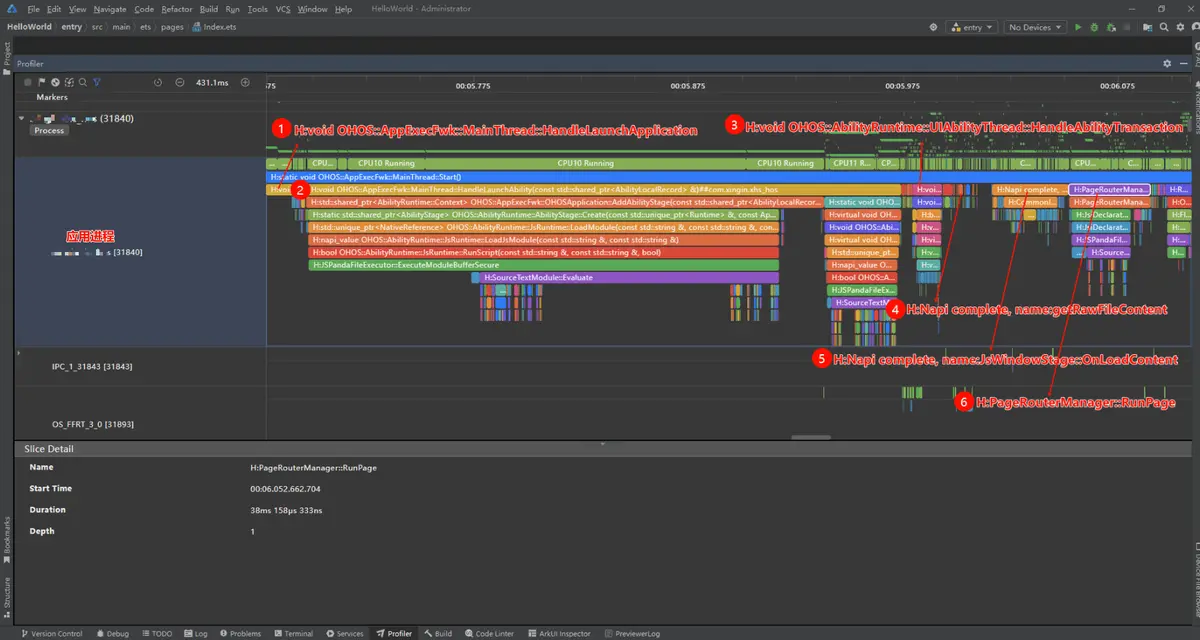Open the profiler search magnifier icon
Screen dimensions: 1200x640
(82, 82)
